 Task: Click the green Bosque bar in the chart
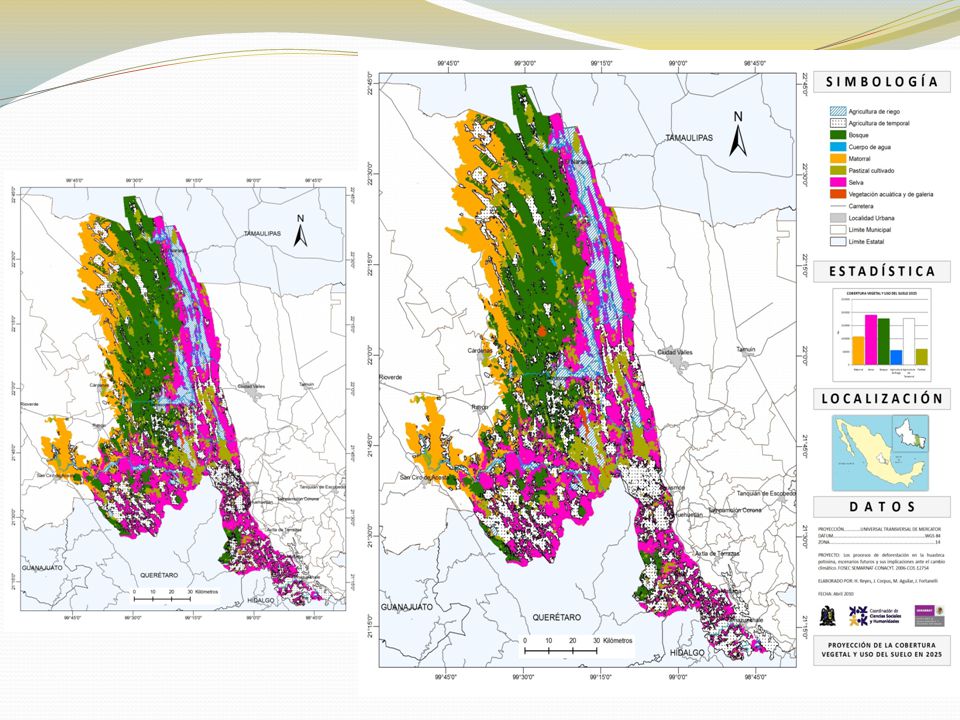[x=883, y=342]
